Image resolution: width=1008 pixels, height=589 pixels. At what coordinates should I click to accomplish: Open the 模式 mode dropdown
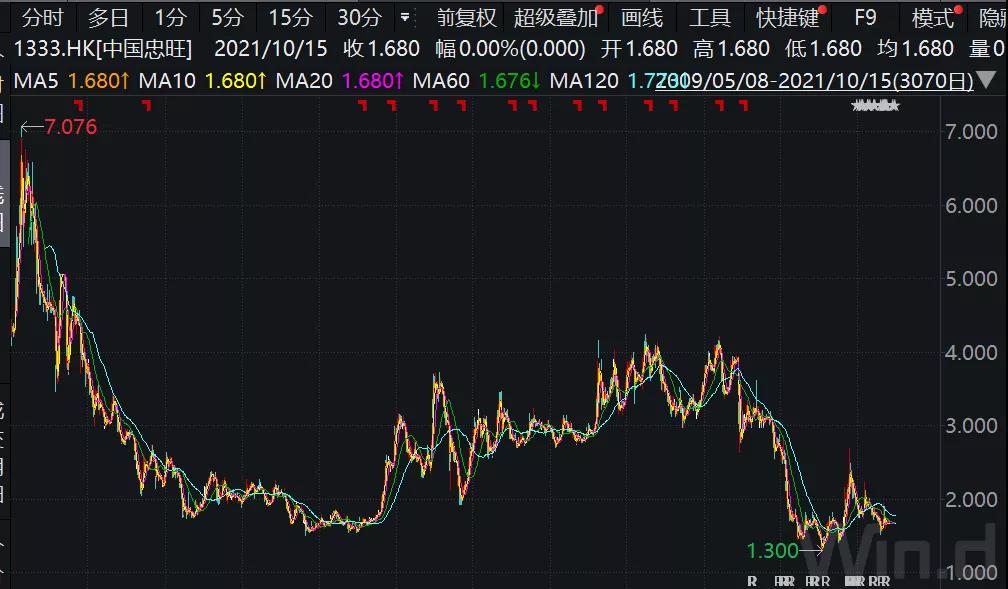(x=933, y=18)
